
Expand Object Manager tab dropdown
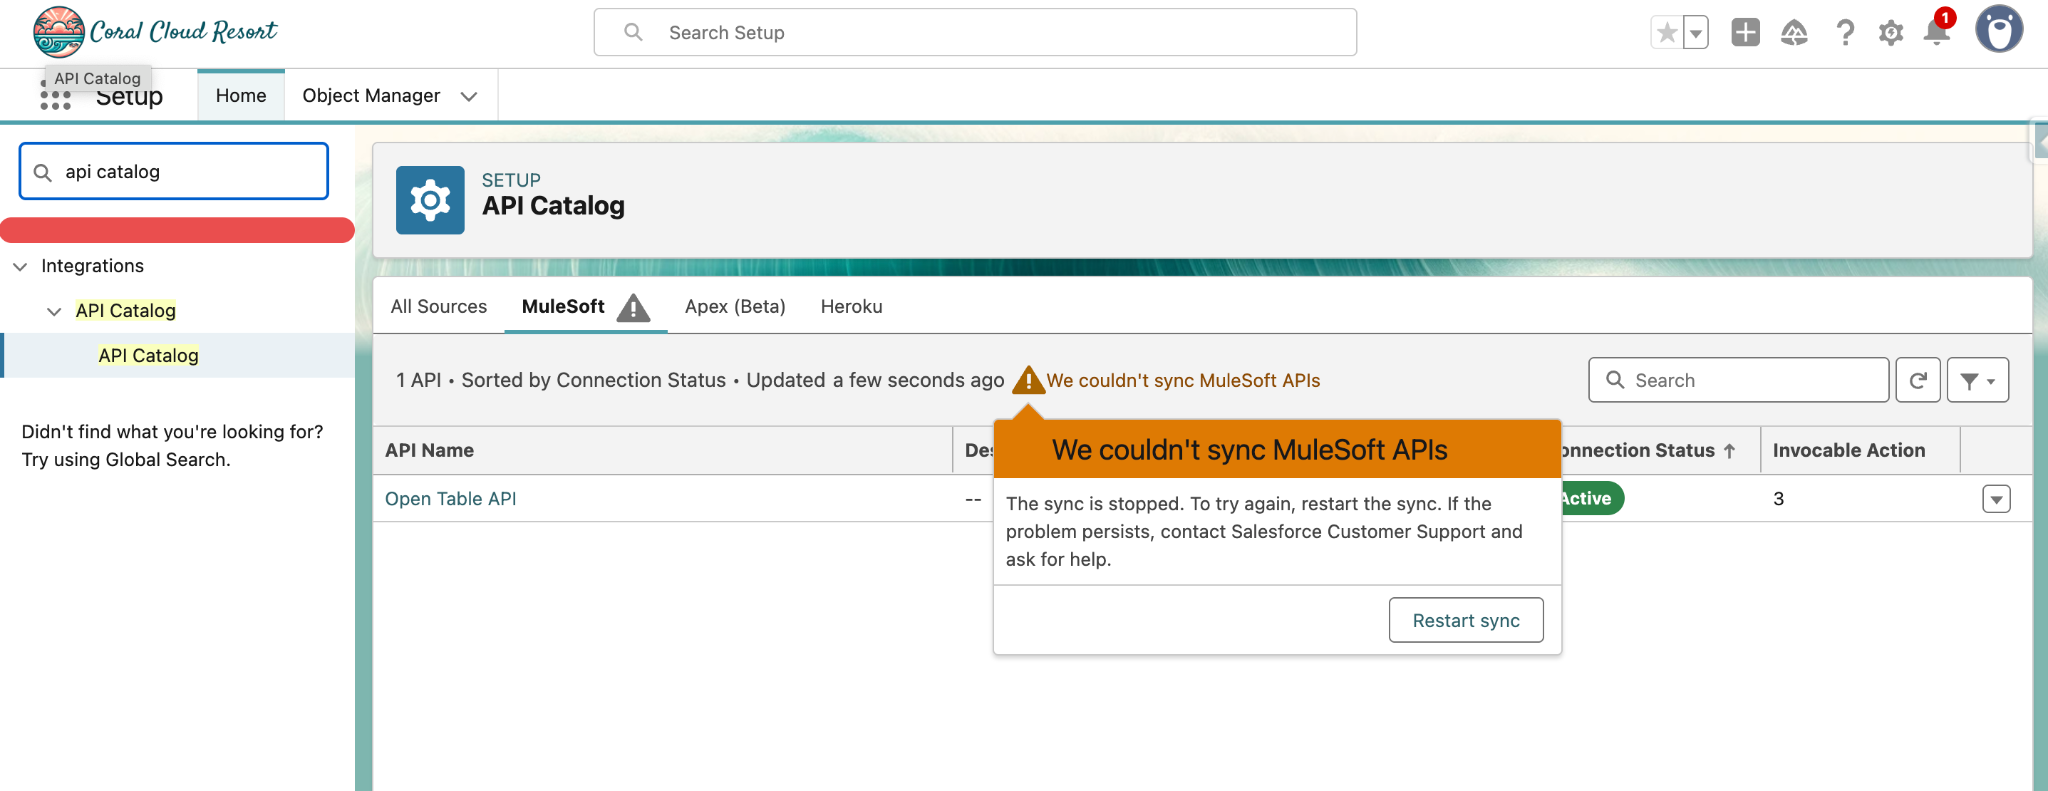coord(469,96)
